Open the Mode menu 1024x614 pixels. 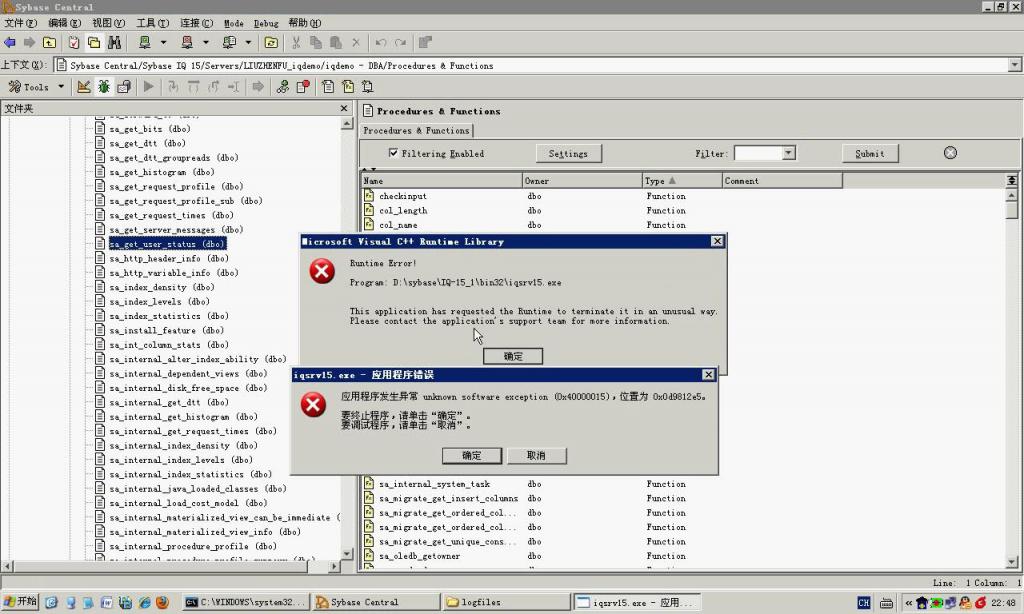[x=234, y=23]
